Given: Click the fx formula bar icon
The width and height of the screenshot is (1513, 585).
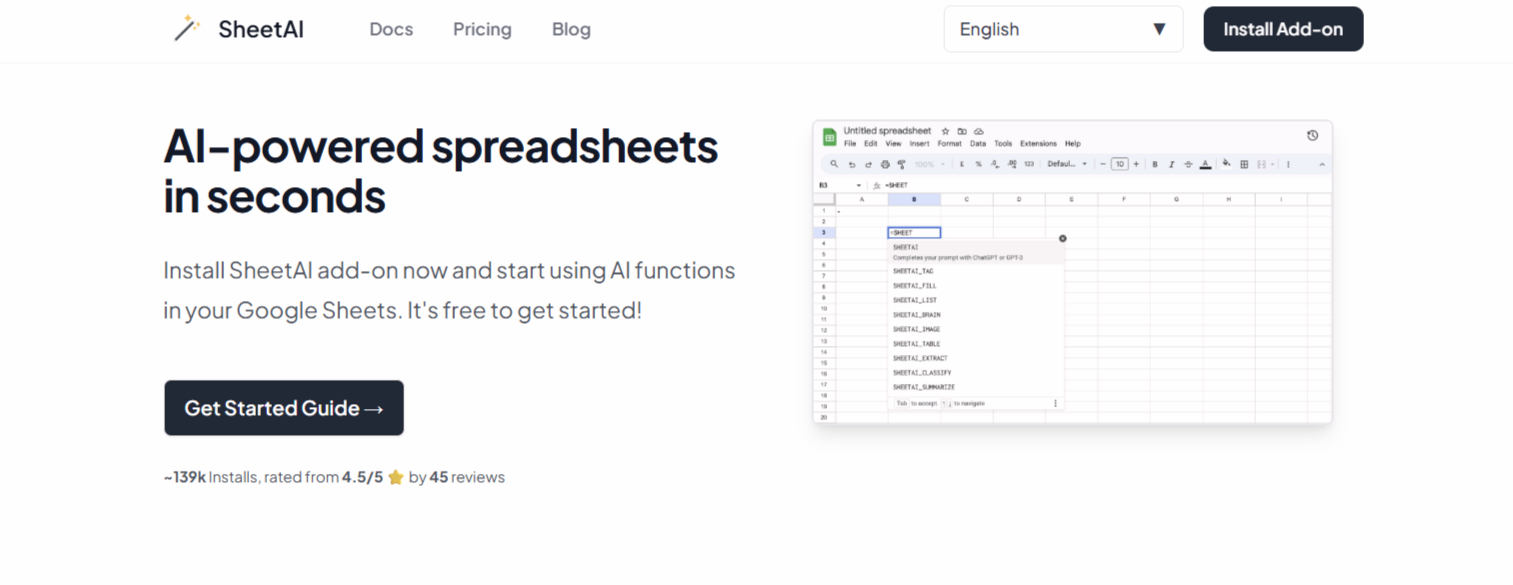Looking at the screenshot, I should click(877, 185).
